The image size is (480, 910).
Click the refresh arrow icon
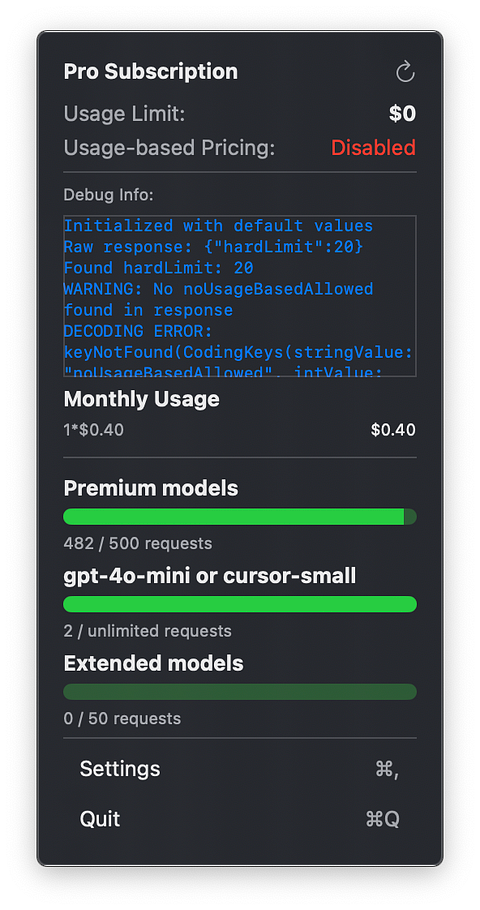(x=405, y=72)
